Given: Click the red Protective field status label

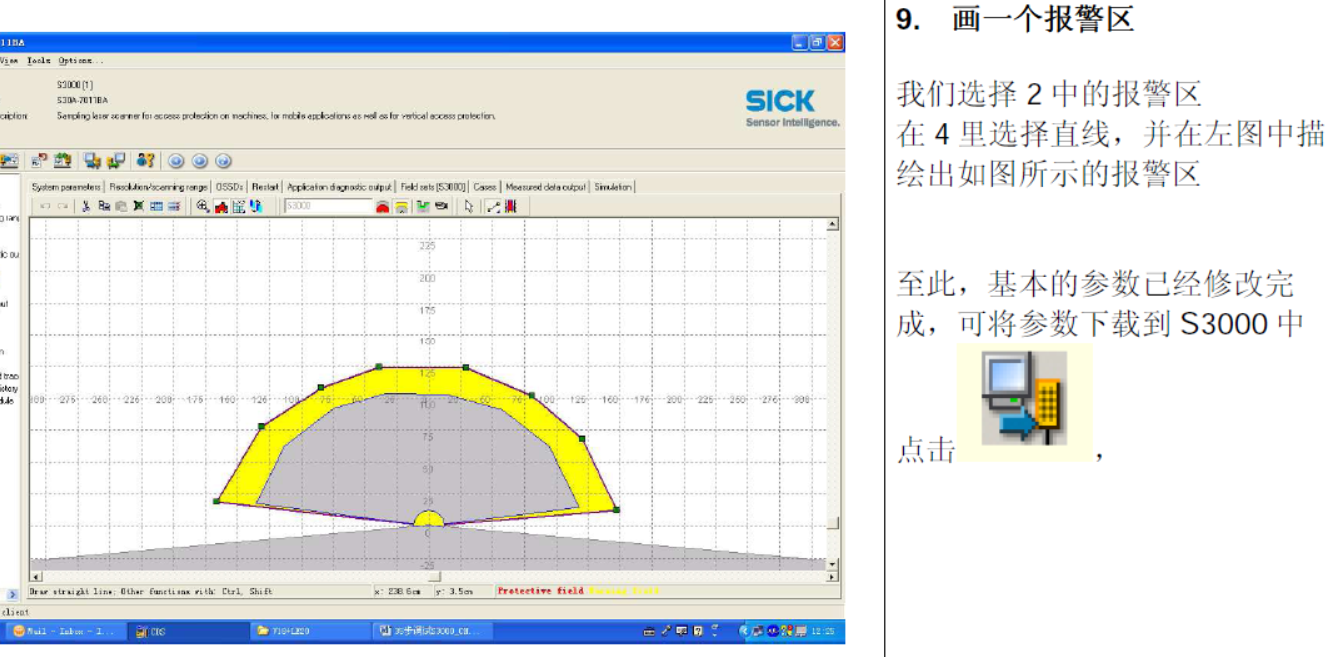Looking at the screenshot, I should click(x=540, y=591).
